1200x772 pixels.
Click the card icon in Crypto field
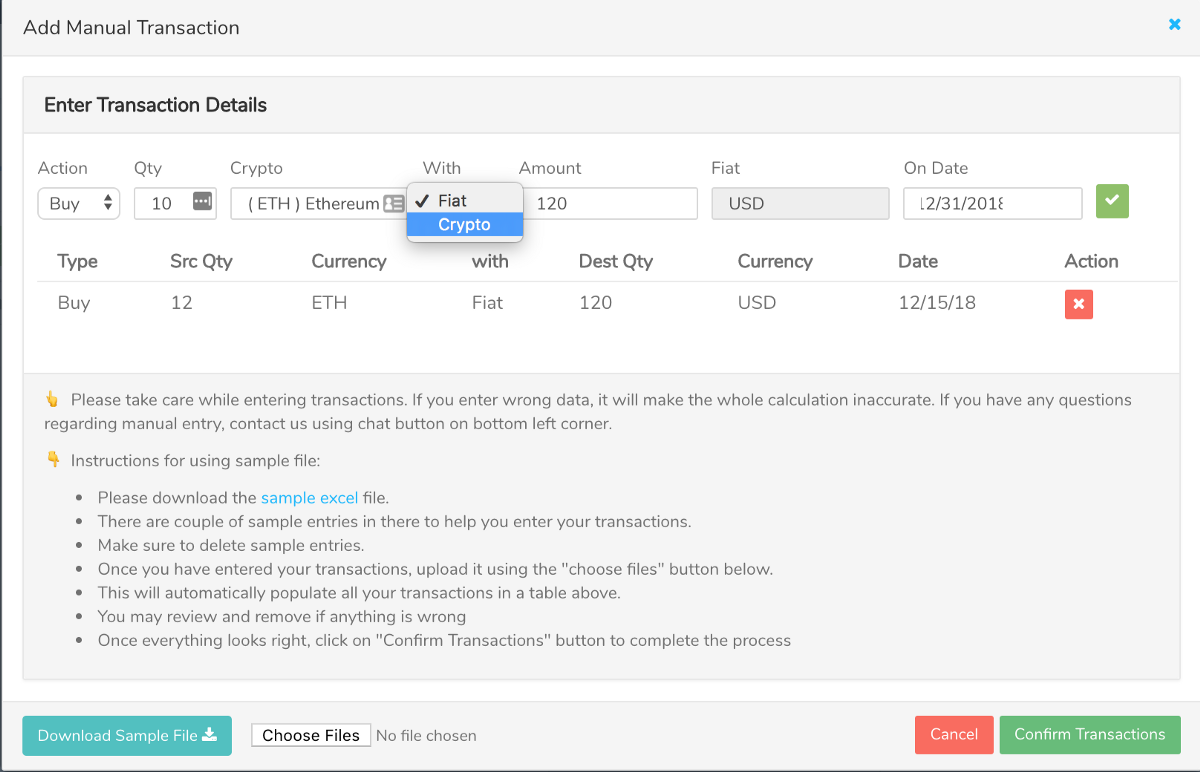[394, 204]
